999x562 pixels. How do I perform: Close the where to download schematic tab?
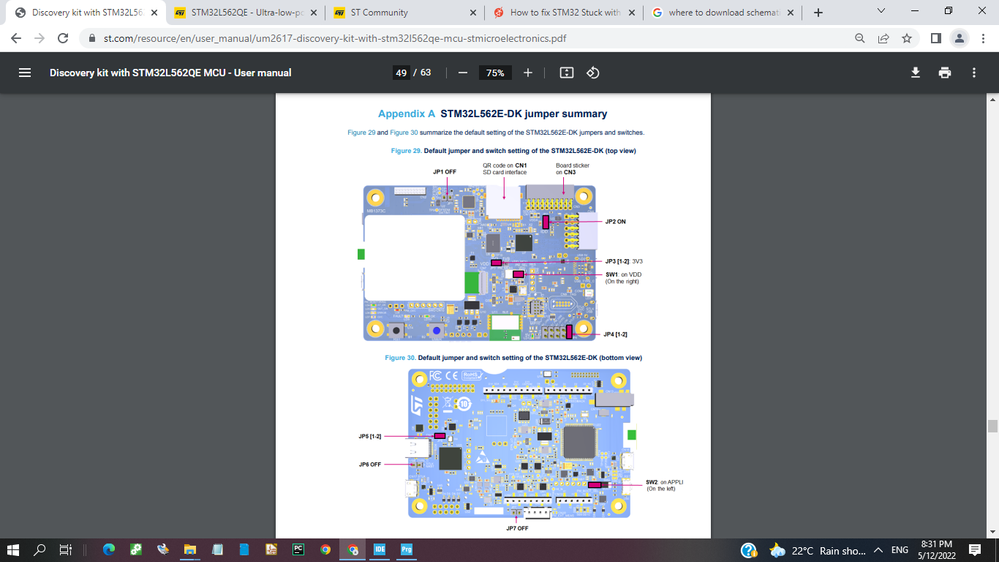[x=791, y=13]
